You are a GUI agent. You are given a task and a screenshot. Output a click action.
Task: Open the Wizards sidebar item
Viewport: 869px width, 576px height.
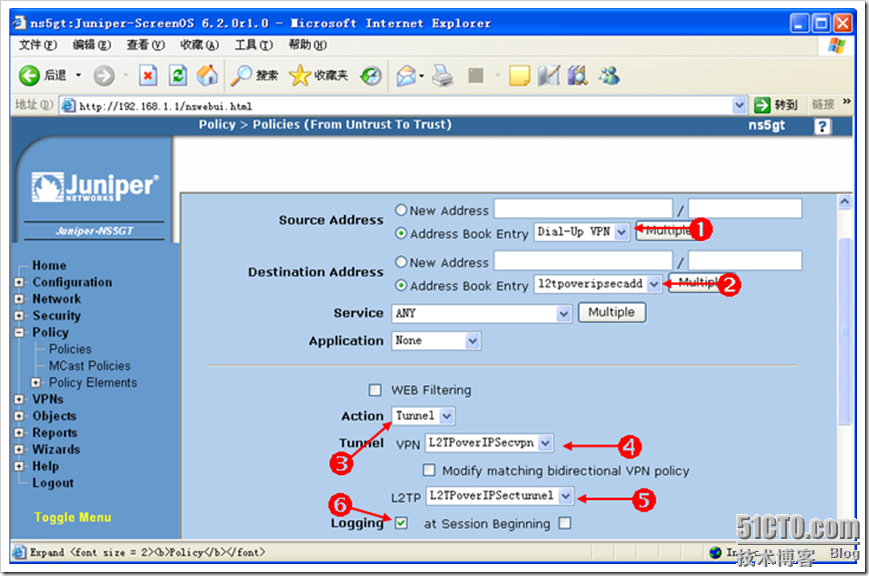[56, 450]
